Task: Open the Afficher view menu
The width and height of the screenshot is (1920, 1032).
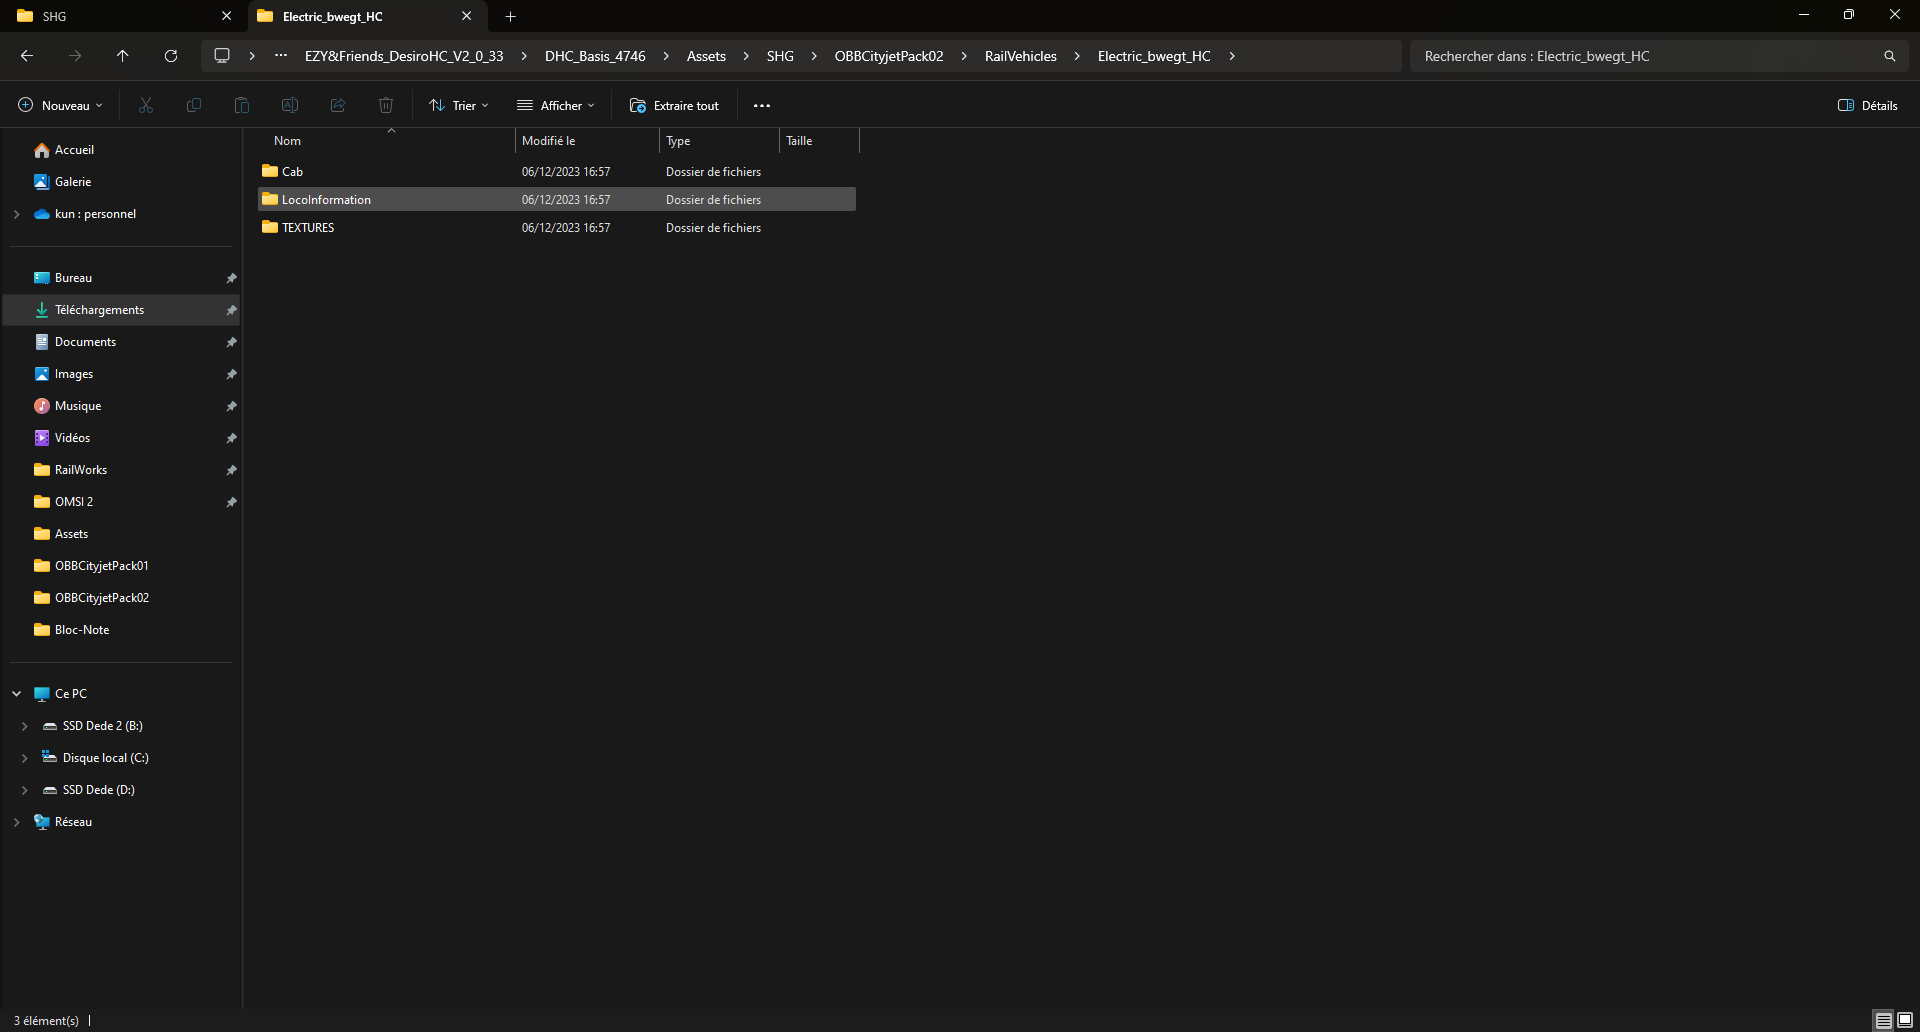Action: 556,105
